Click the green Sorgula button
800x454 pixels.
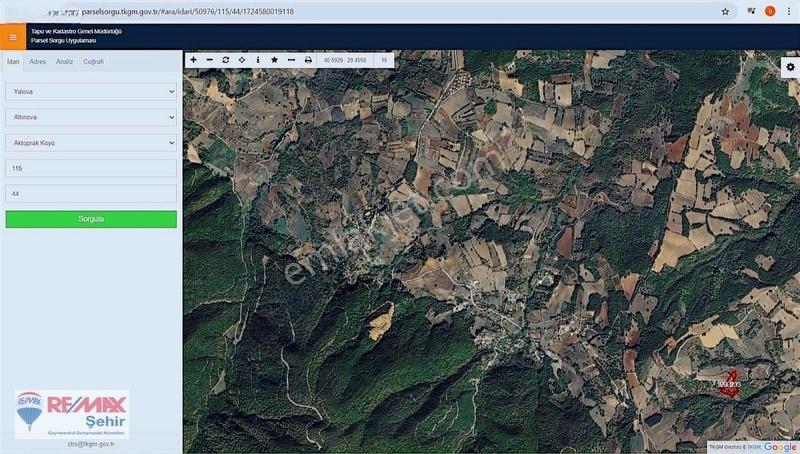click(91, 219)
